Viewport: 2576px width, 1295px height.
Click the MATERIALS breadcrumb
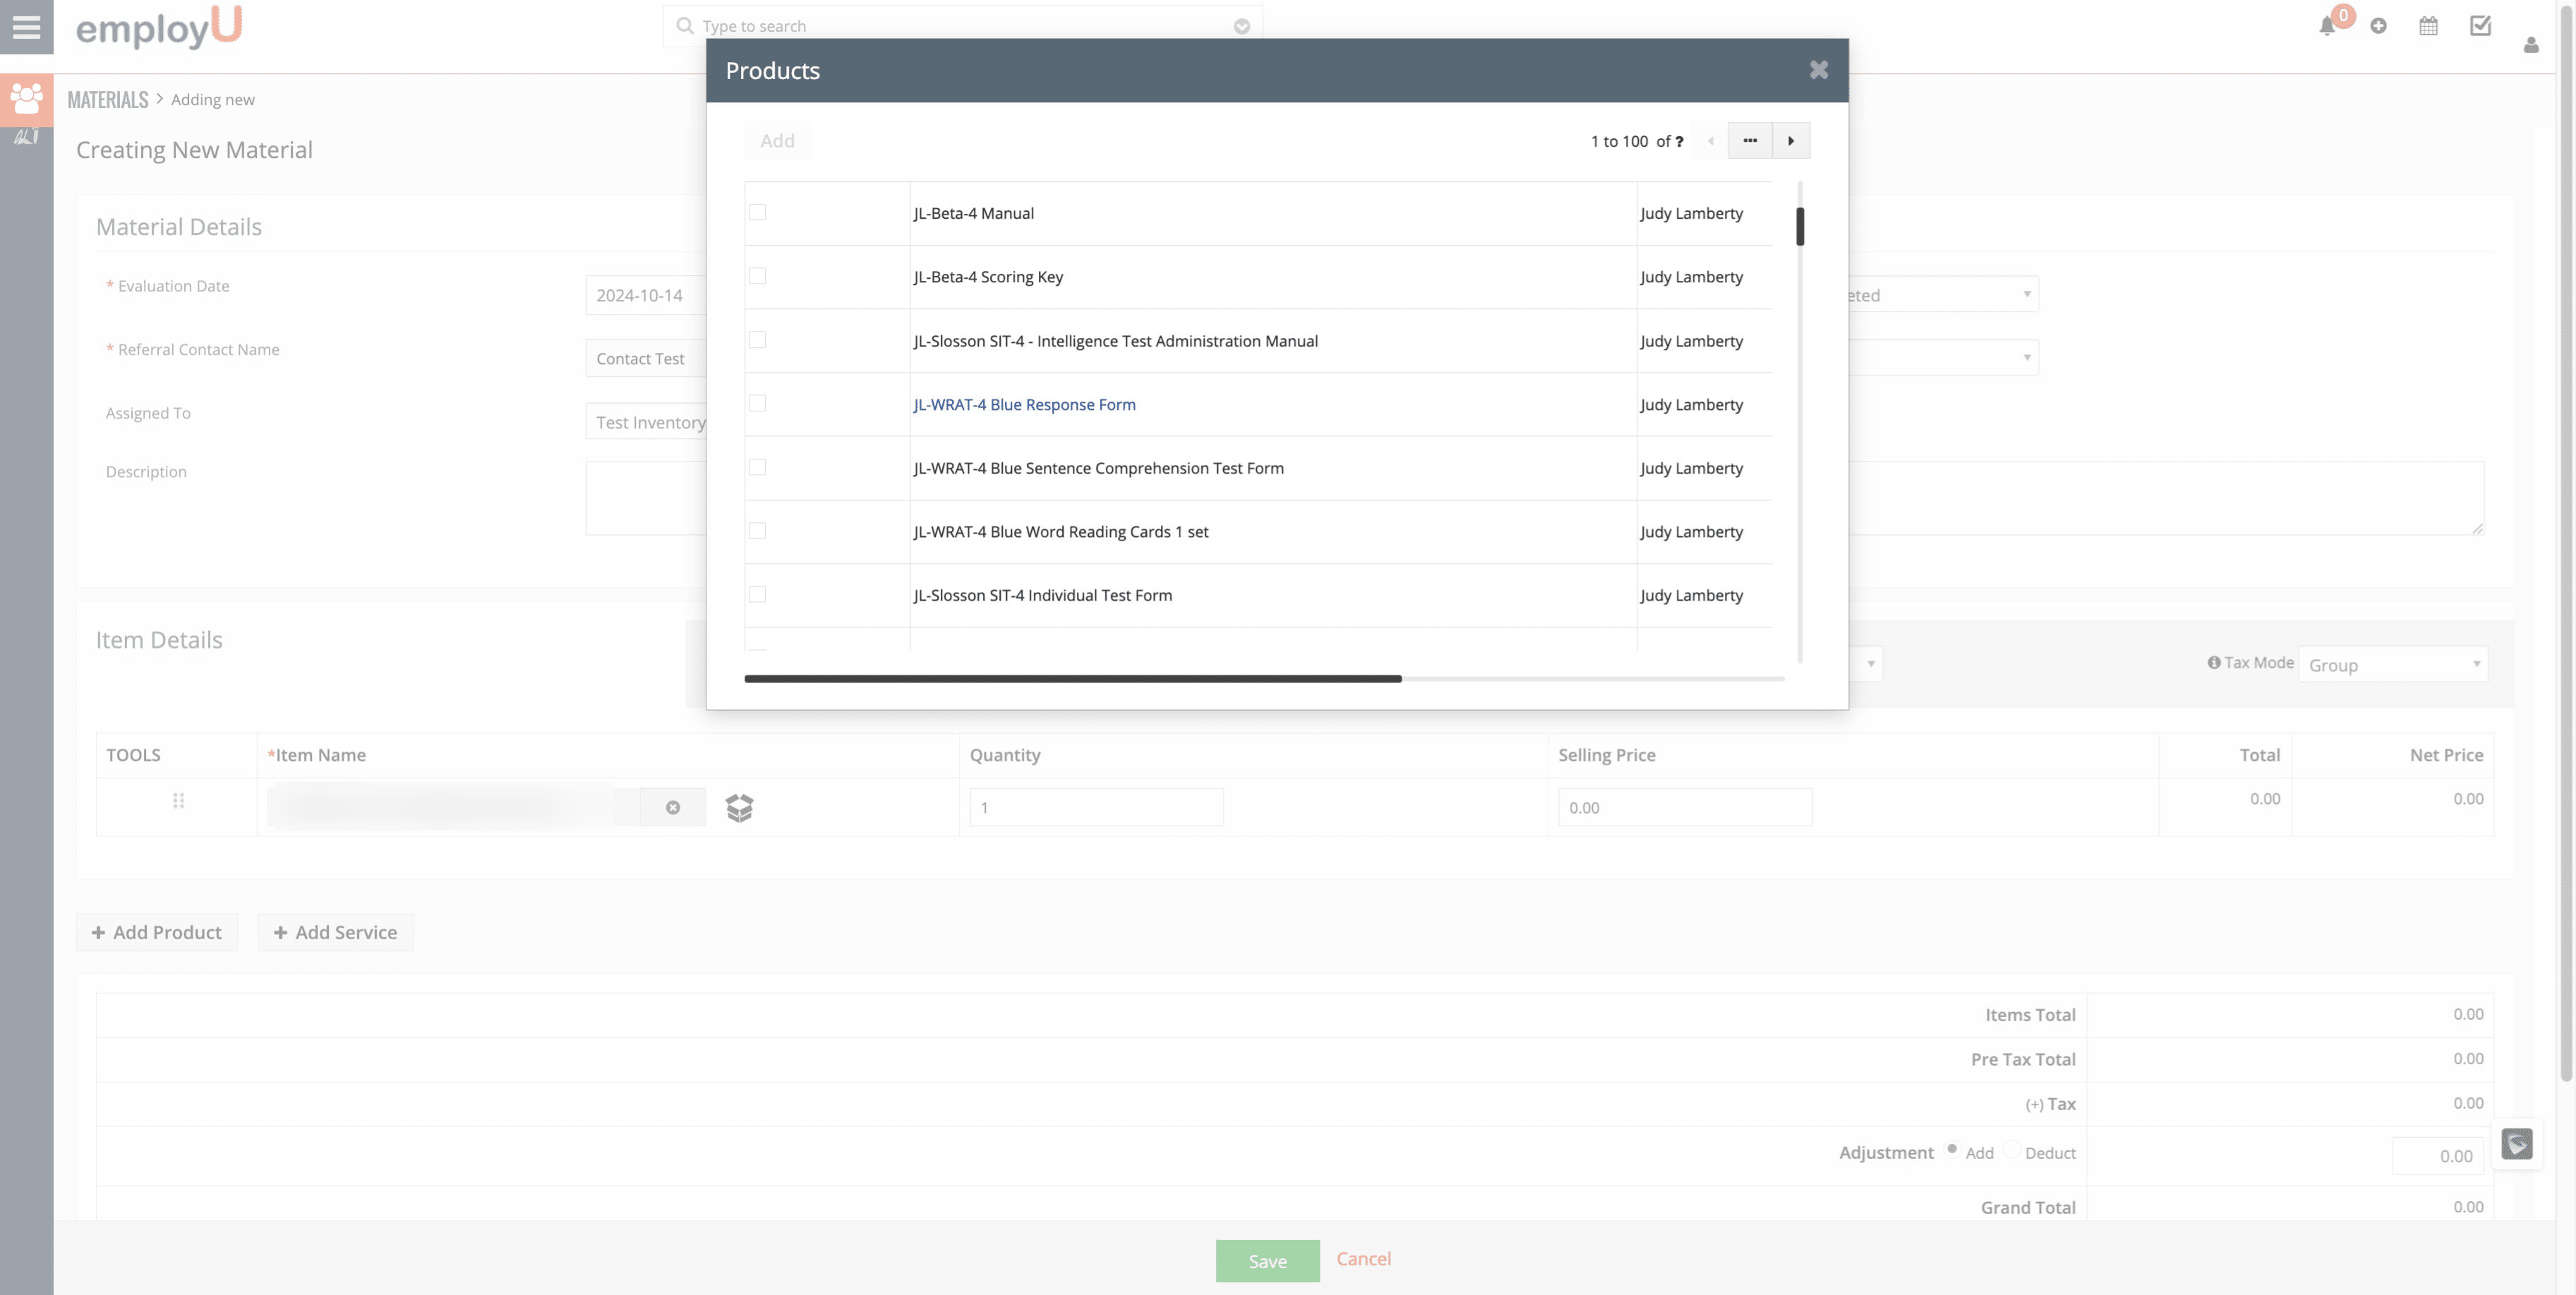click(107, 100)
